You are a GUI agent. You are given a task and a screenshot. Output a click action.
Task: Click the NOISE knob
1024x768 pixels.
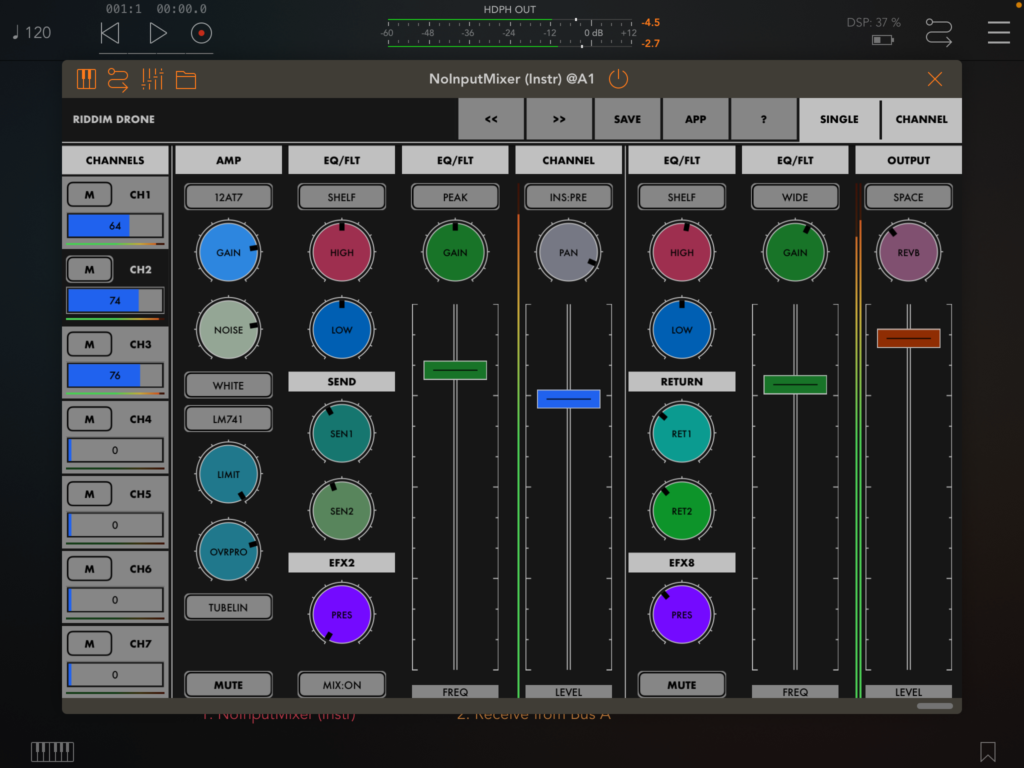click(228, 330)
